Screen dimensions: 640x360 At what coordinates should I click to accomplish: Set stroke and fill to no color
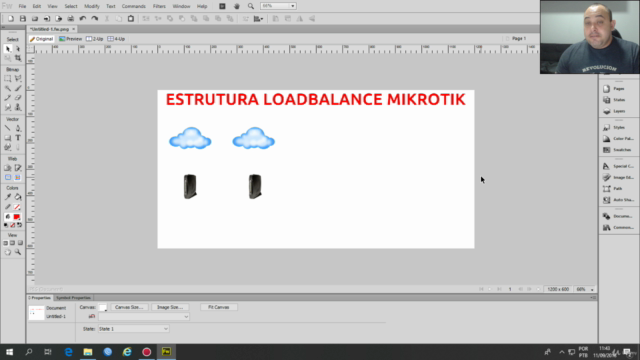[x=13, y=225]
